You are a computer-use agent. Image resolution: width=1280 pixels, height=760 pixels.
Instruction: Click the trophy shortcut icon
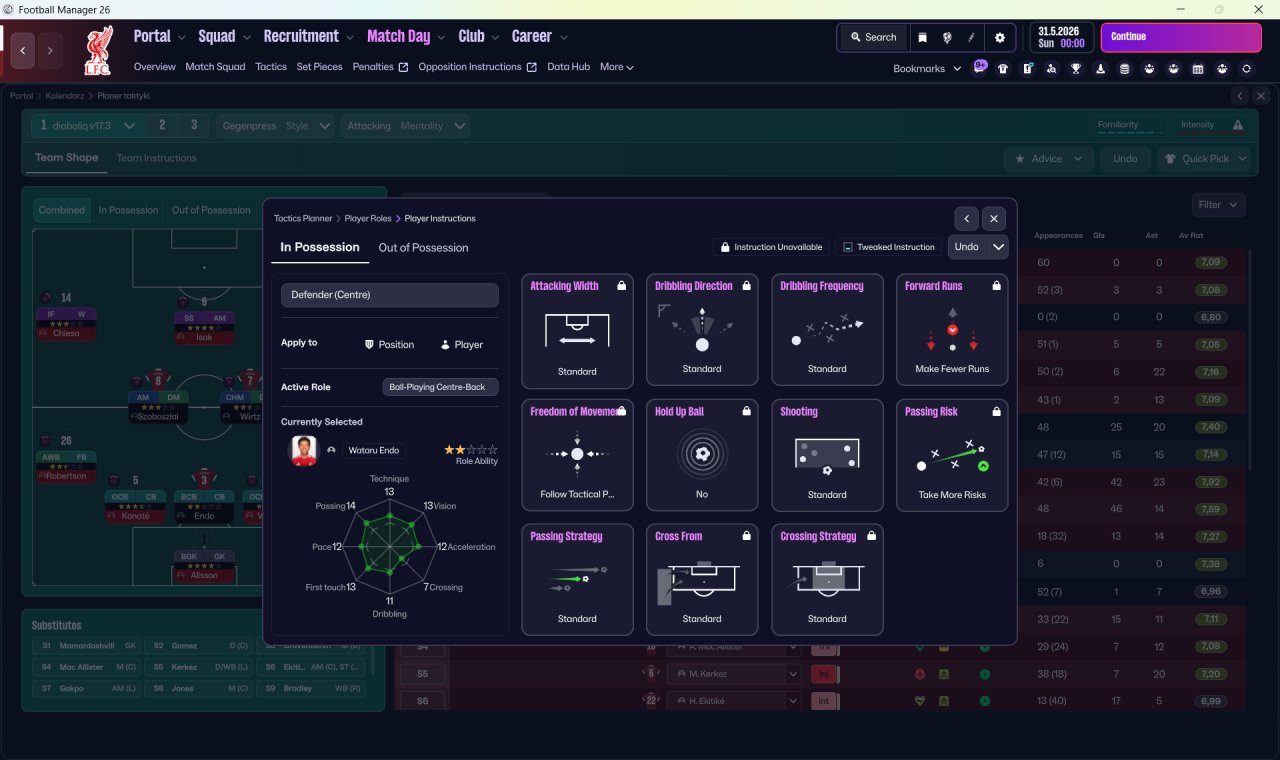tap(1076, 69)
